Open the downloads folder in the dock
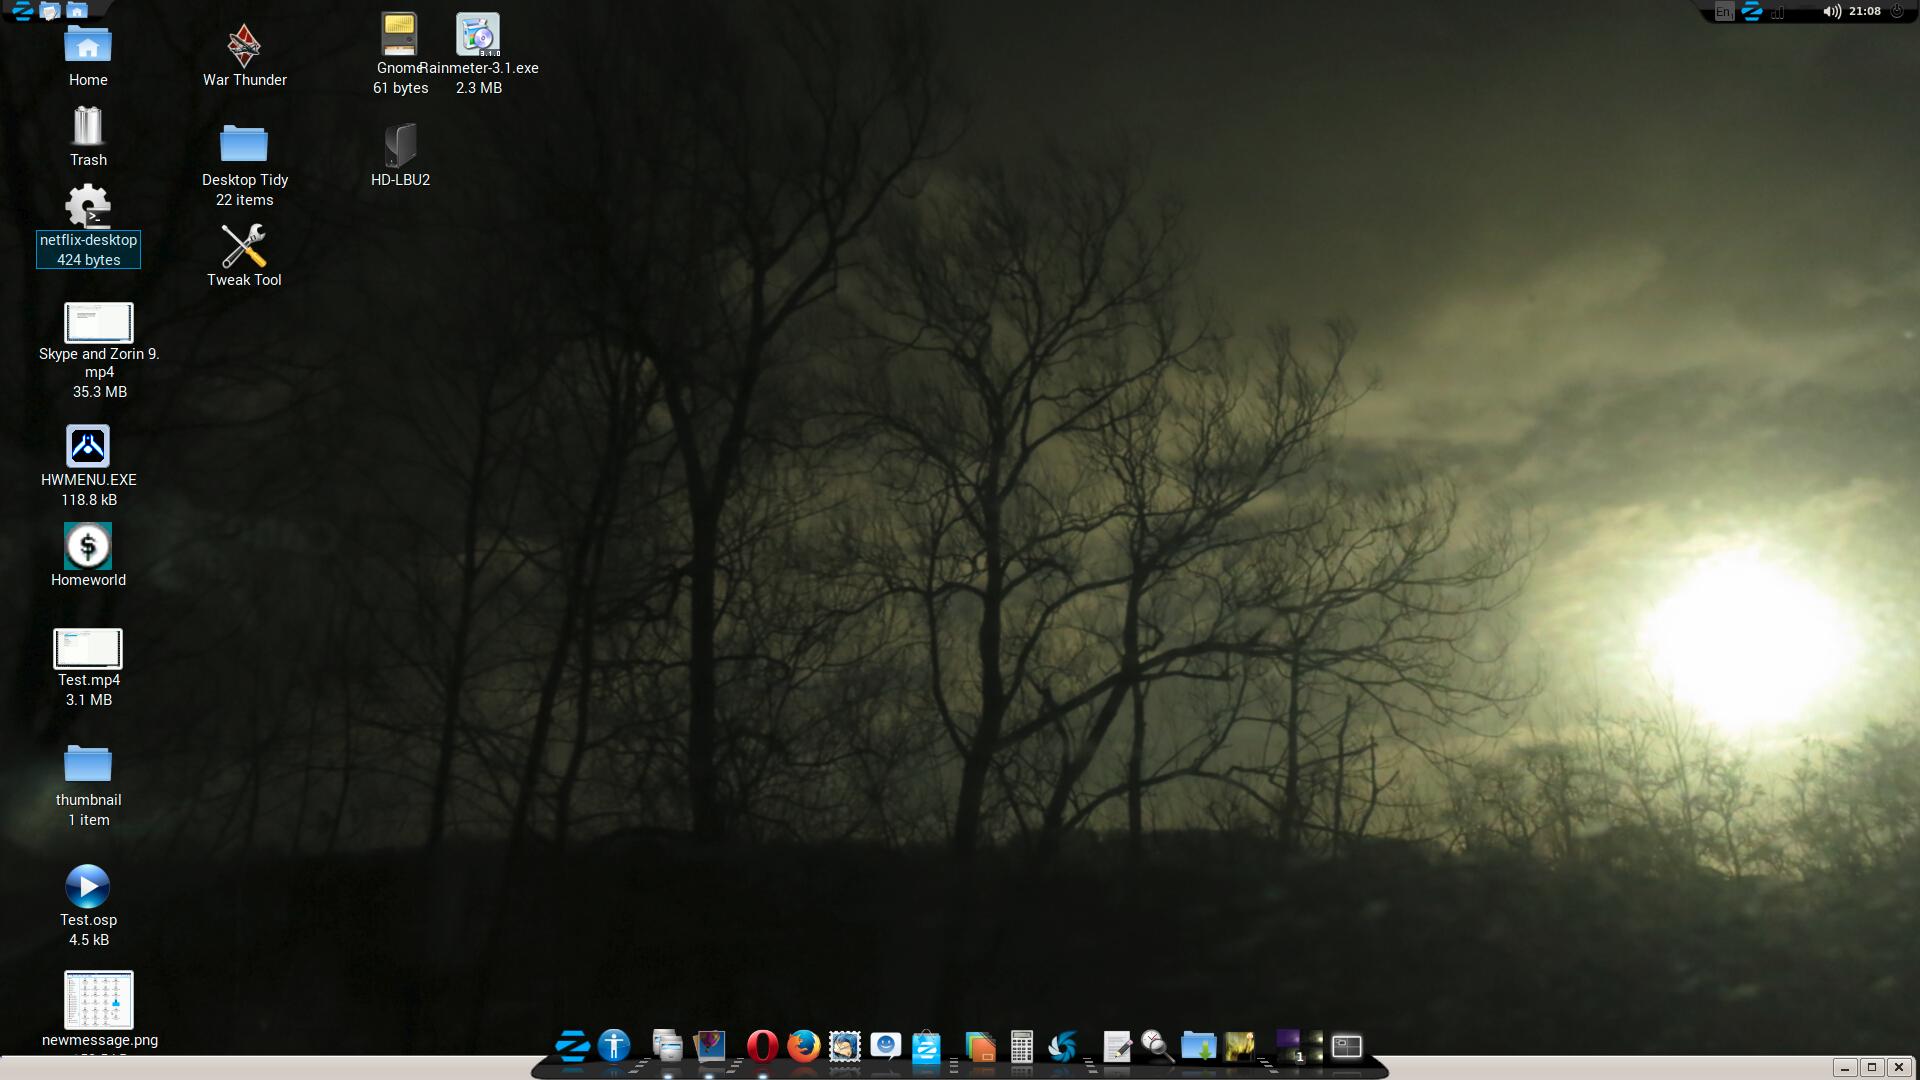This screenshot has width=1920, height=1080. click(1198, 1047)
